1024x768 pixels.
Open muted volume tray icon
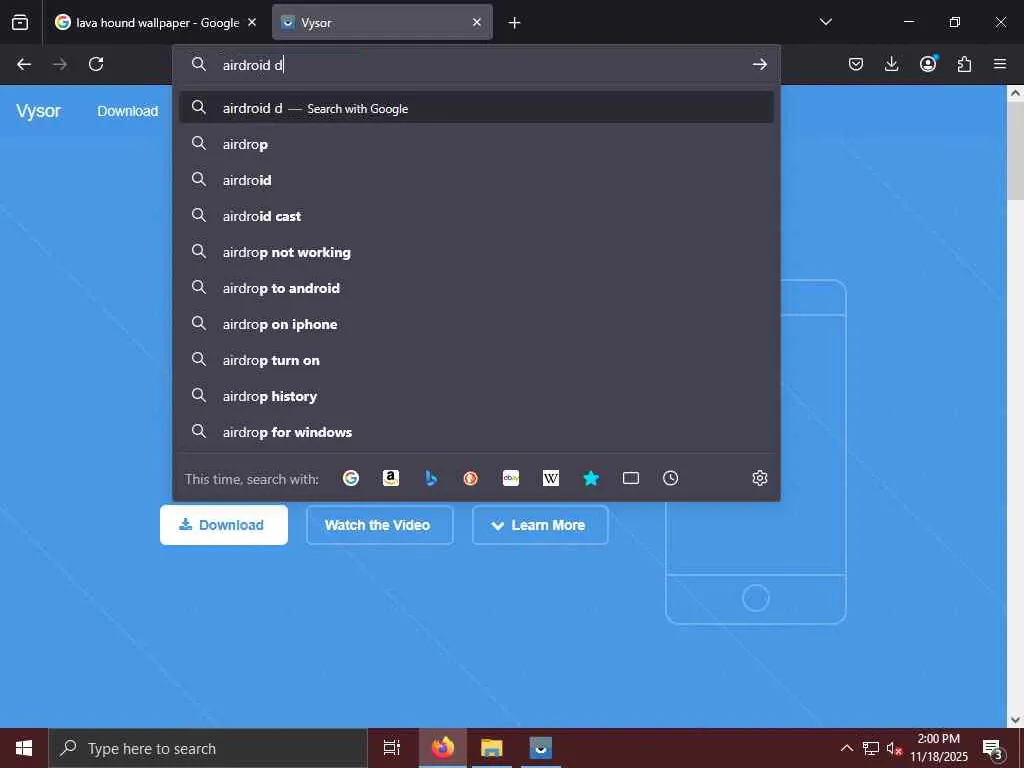click(x=894, y=748)
